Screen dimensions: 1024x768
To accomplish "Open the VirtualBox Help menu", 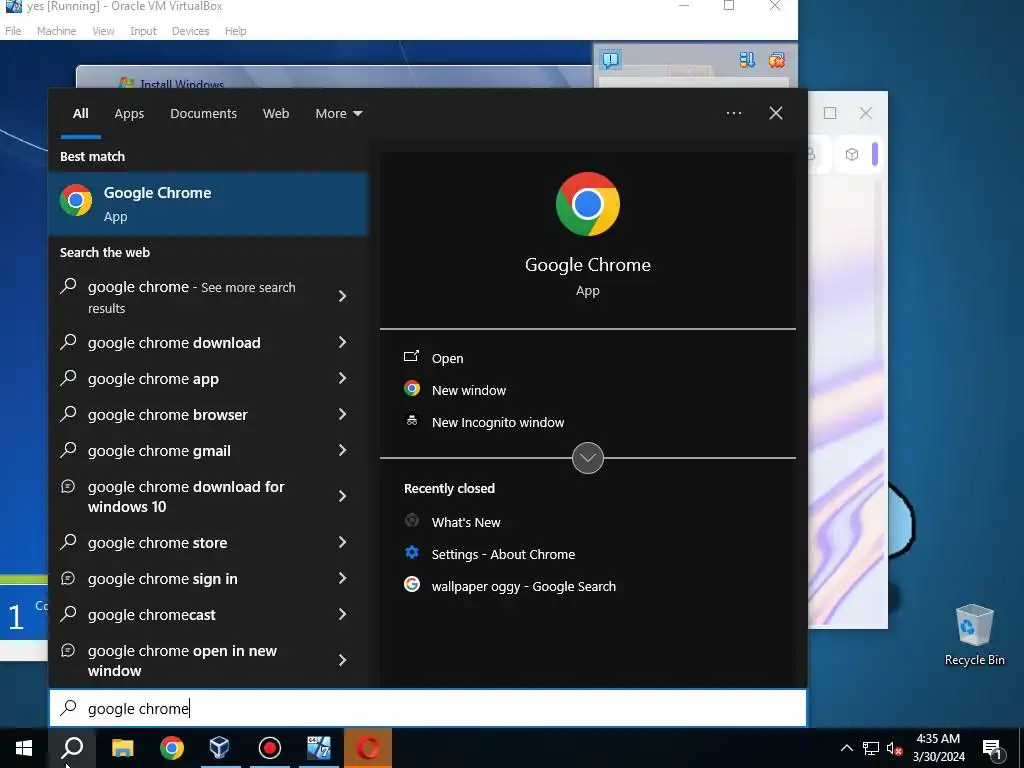I will (x=235, y=31).
